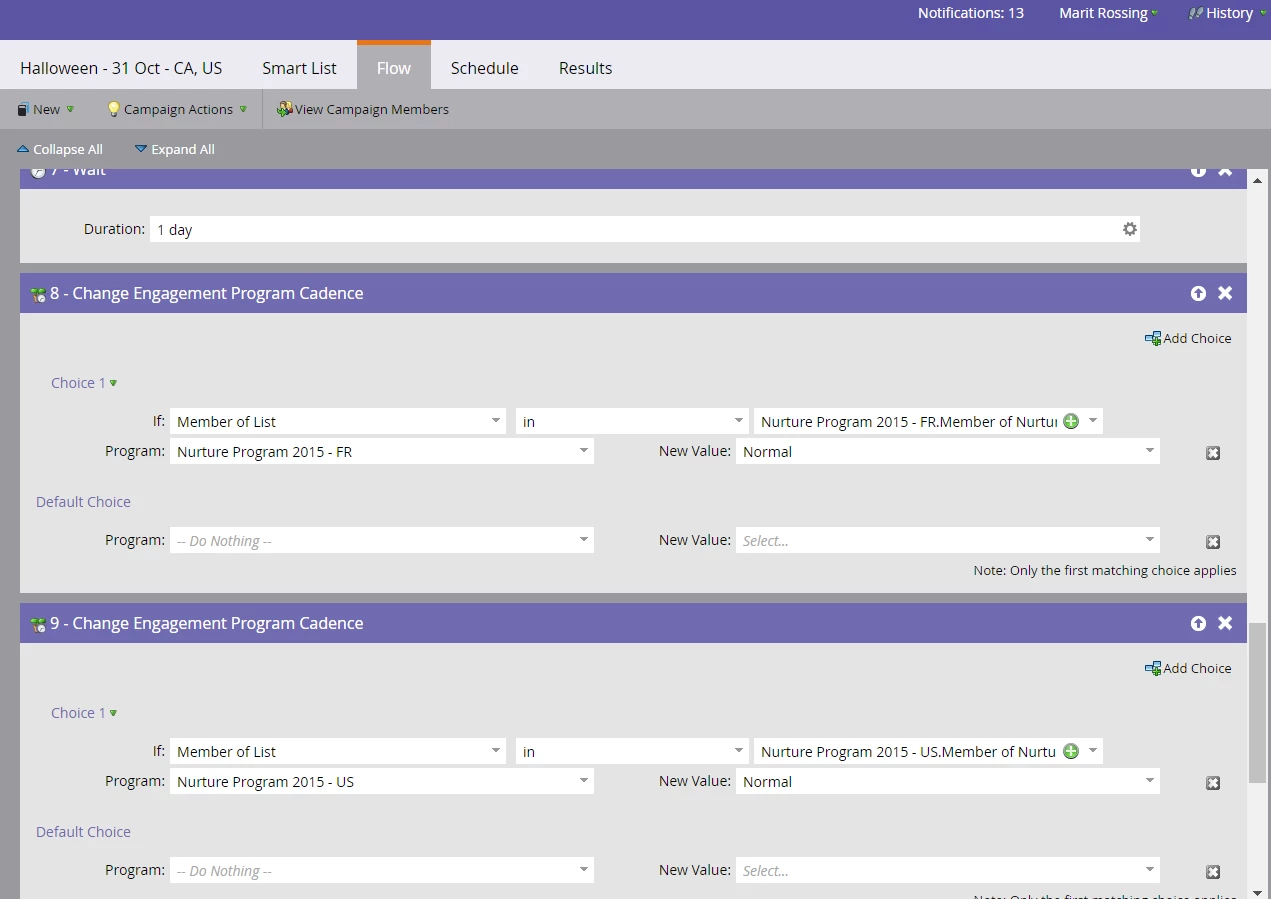Open Nurture Program 2015 - FR.Member list dropdown
This screenshot has height=899, width=1271.
click(1093, 421)
